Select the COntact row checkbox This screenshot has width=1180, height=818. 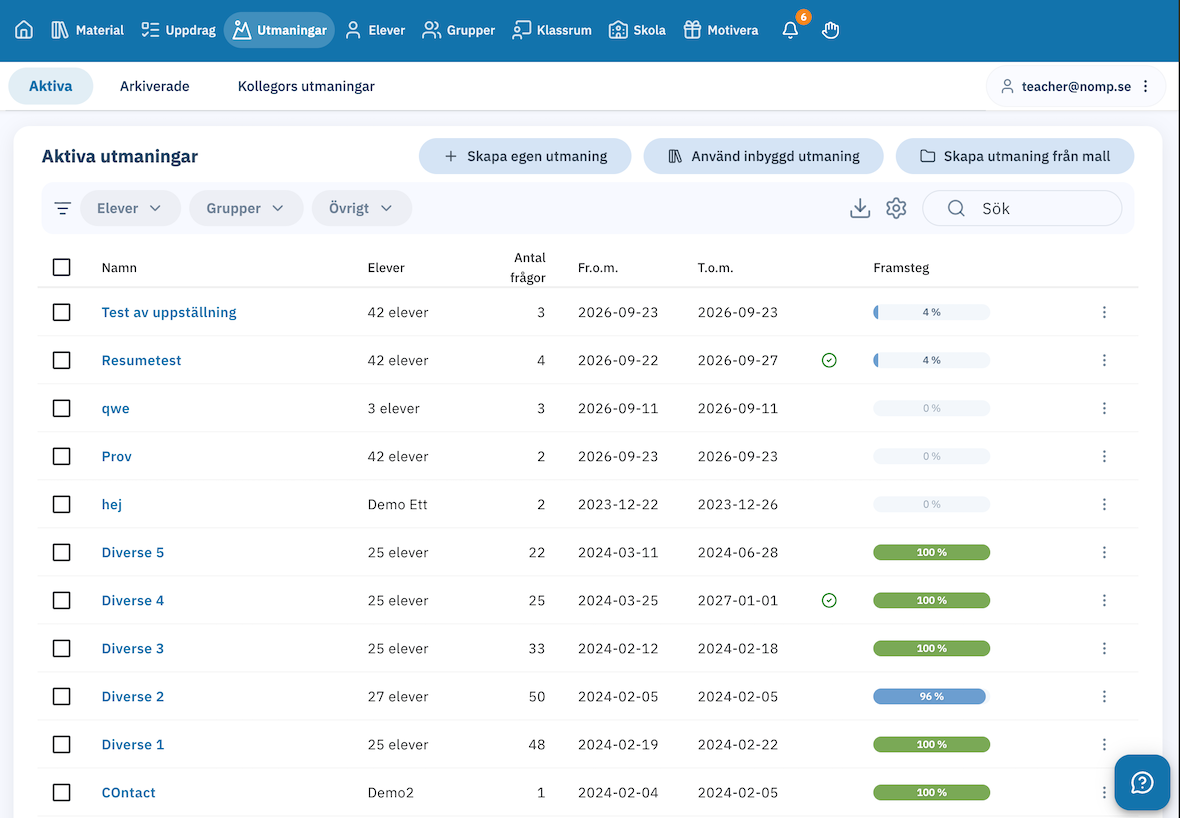(62, 792)
